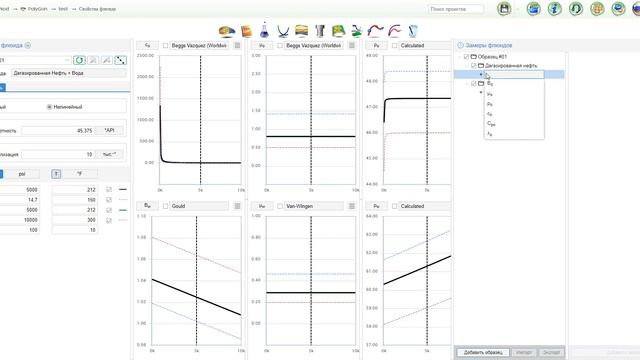The height and width of the screenshot is (360, 640).
Task: Collapse the fluid properties panel header icon
Action: pyautogui.click(x=28, y=45)
